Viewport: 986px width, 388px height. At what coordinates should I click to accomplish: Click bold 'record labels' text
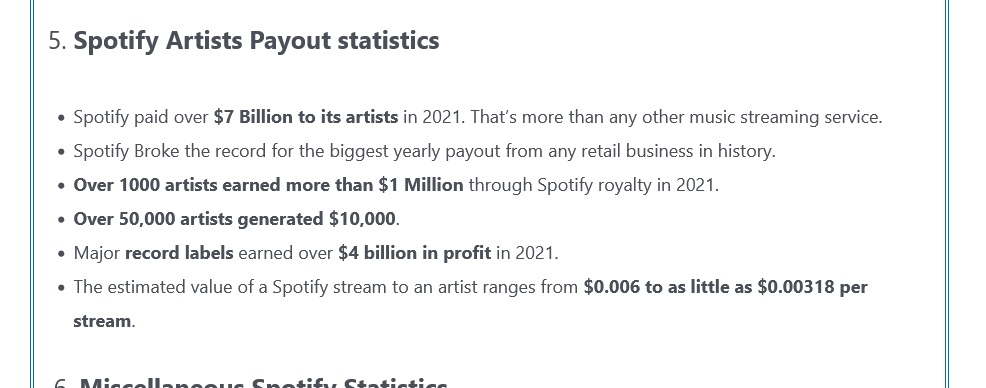pyautogui.click(x=179, y=253)
